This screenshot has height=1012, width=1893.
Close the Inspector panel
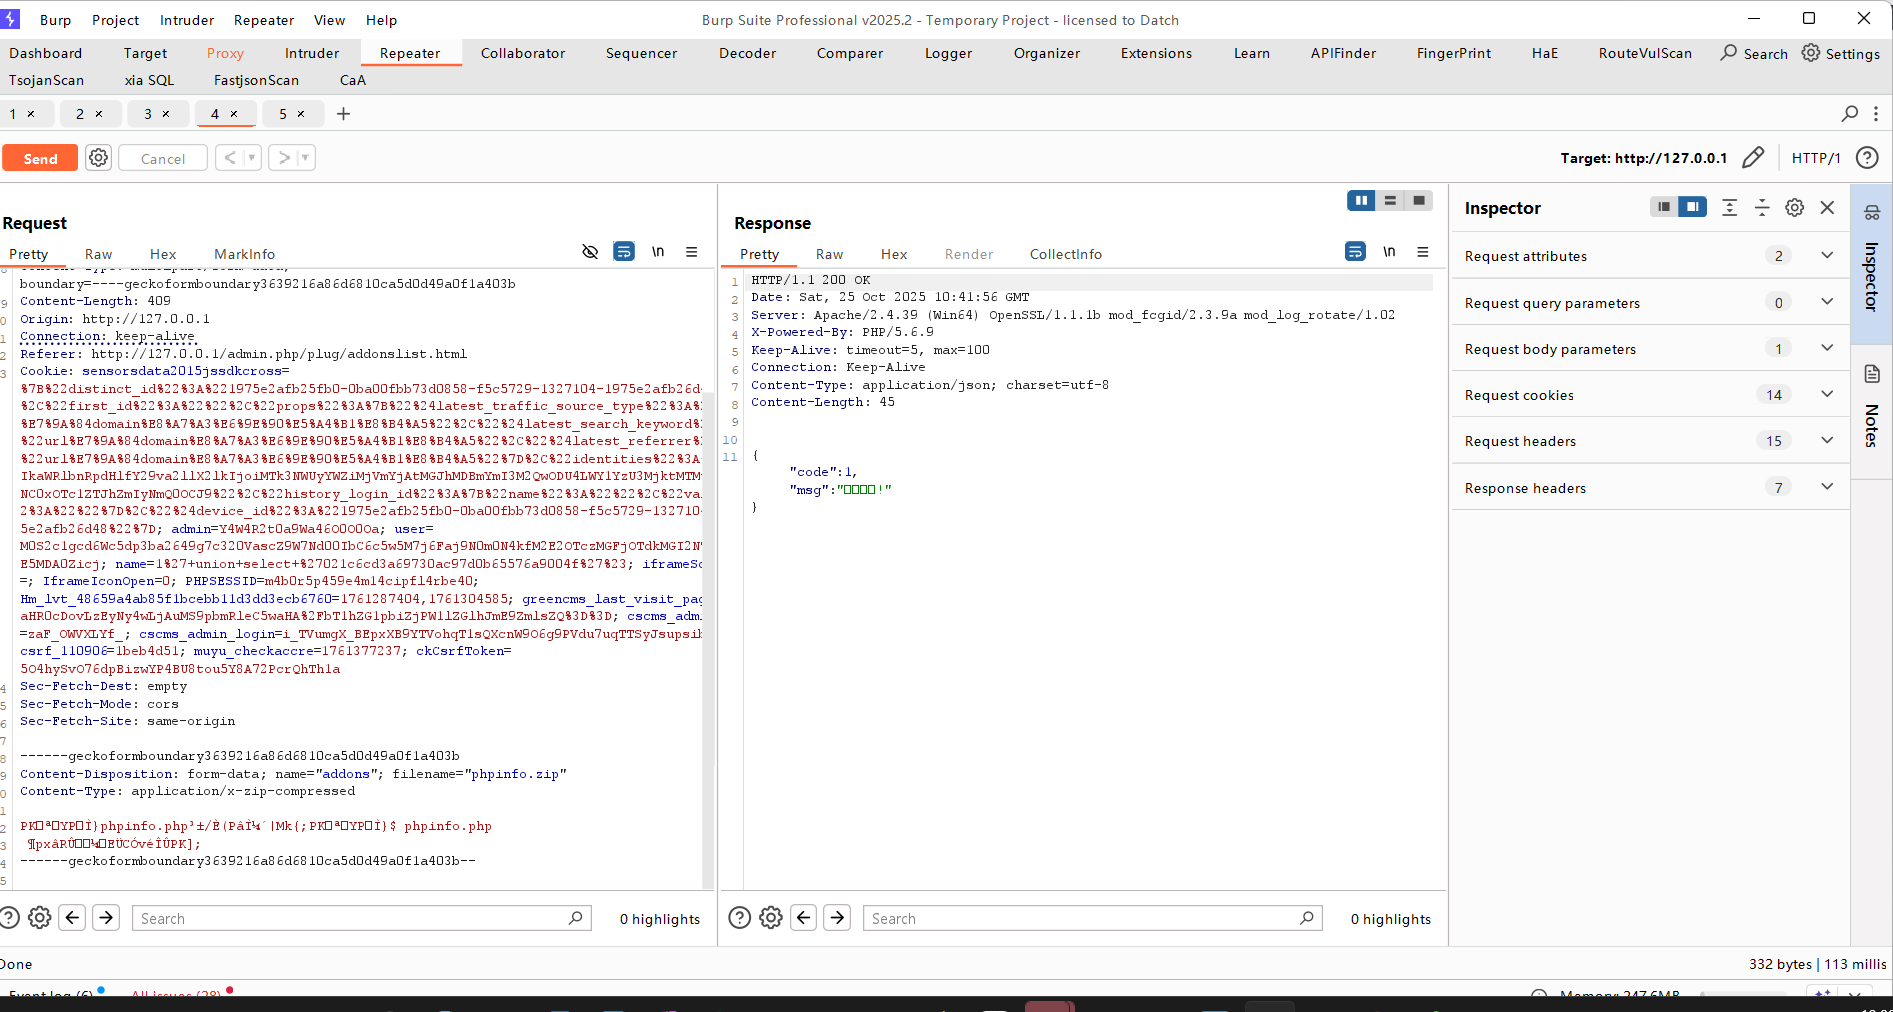(1827, 208)
